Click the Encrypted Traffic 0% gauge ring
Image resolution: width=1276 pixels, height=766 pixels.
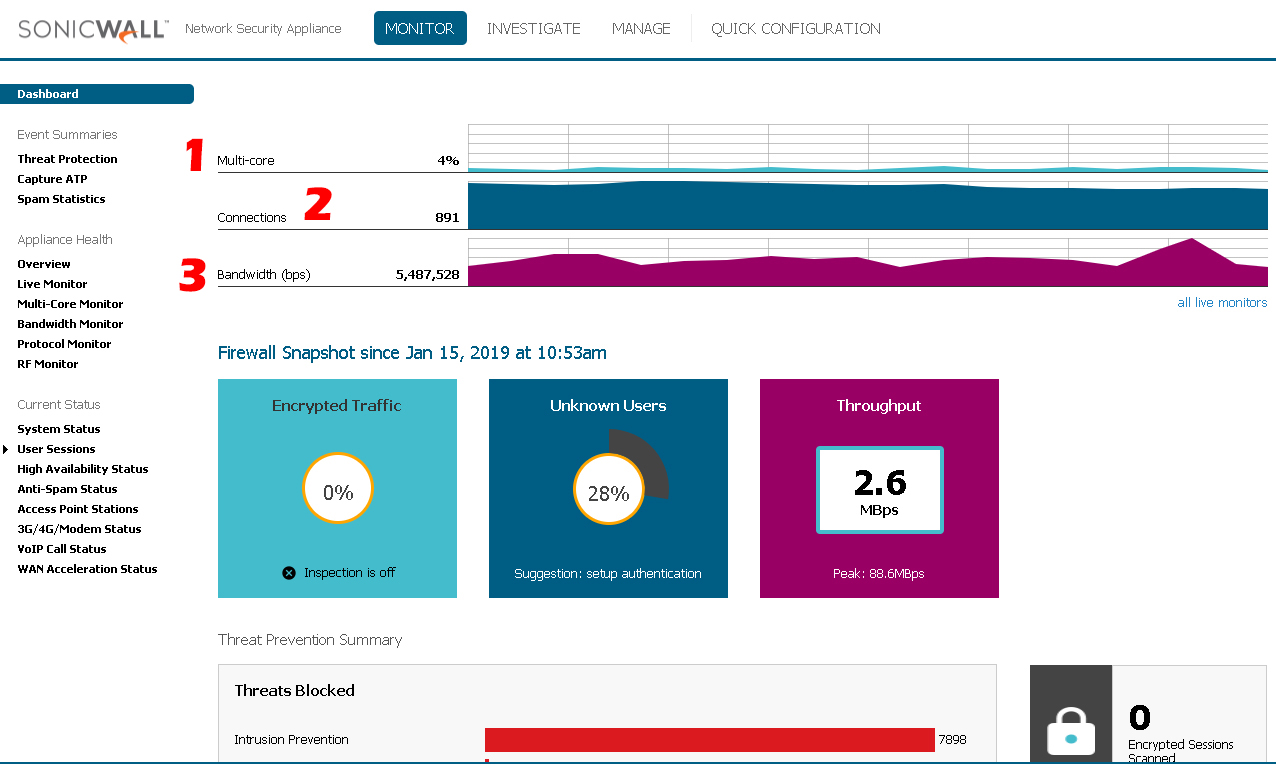(337, 488)
